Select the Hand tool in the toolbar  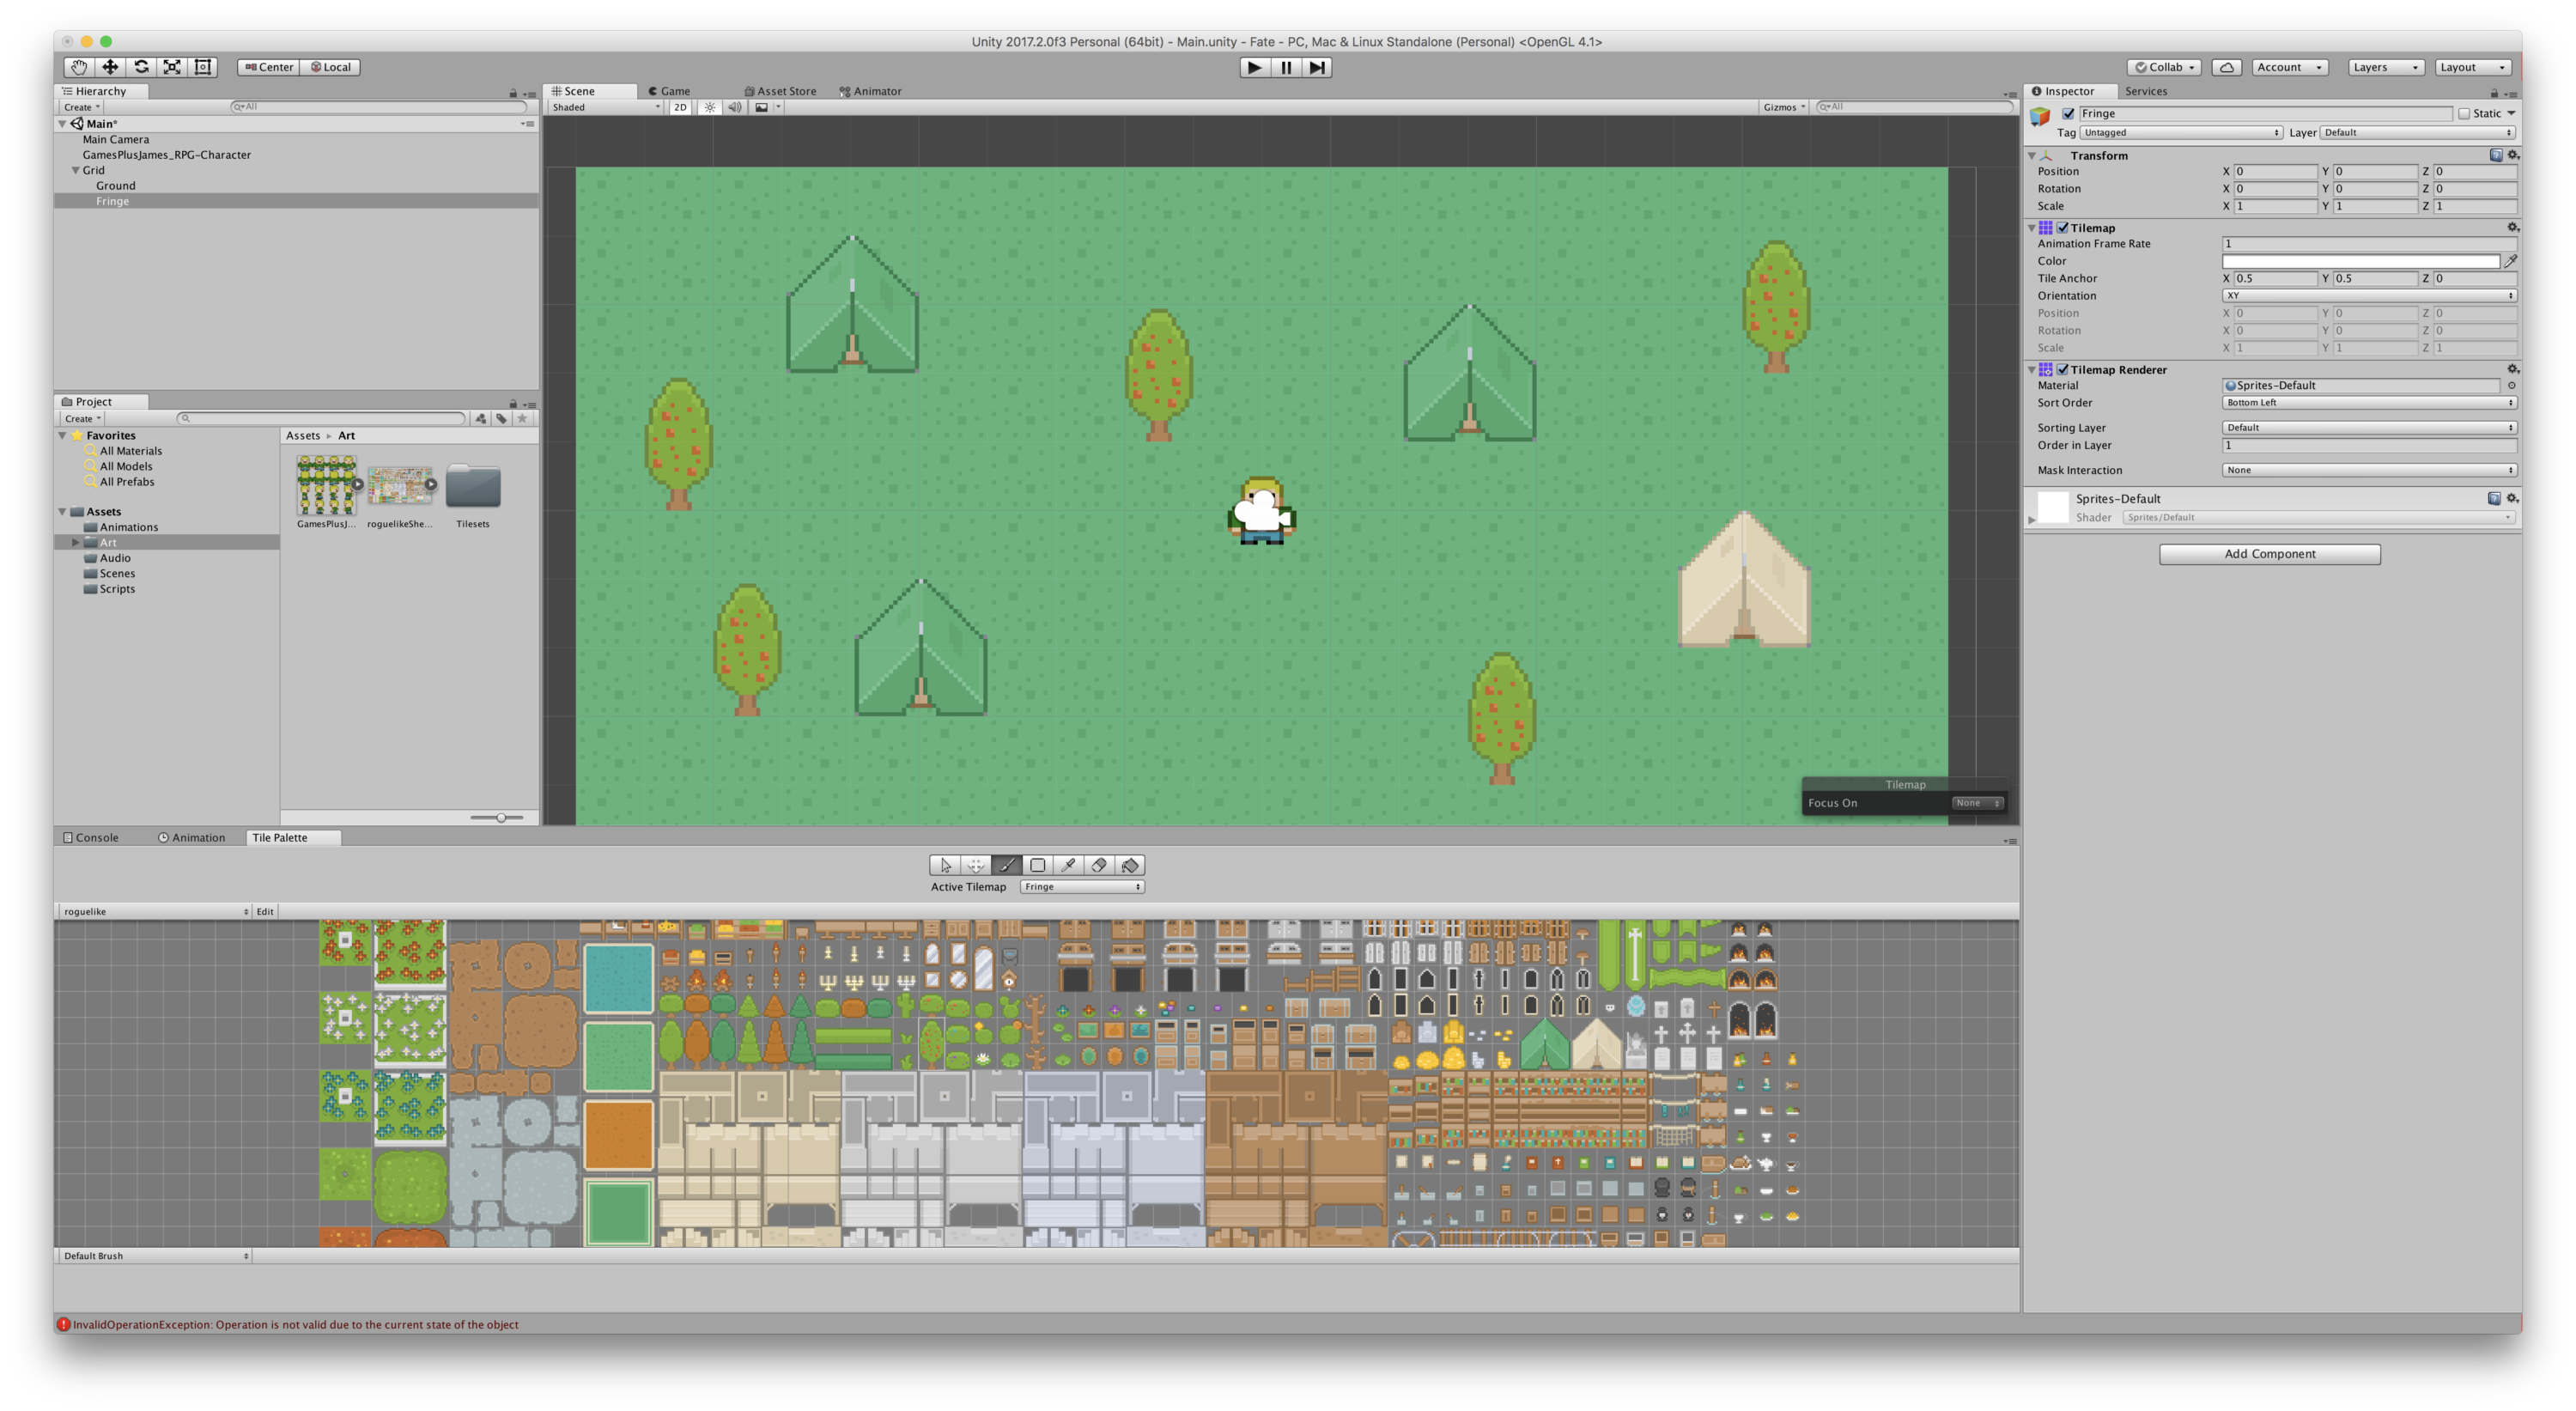(x=79, y=67)
